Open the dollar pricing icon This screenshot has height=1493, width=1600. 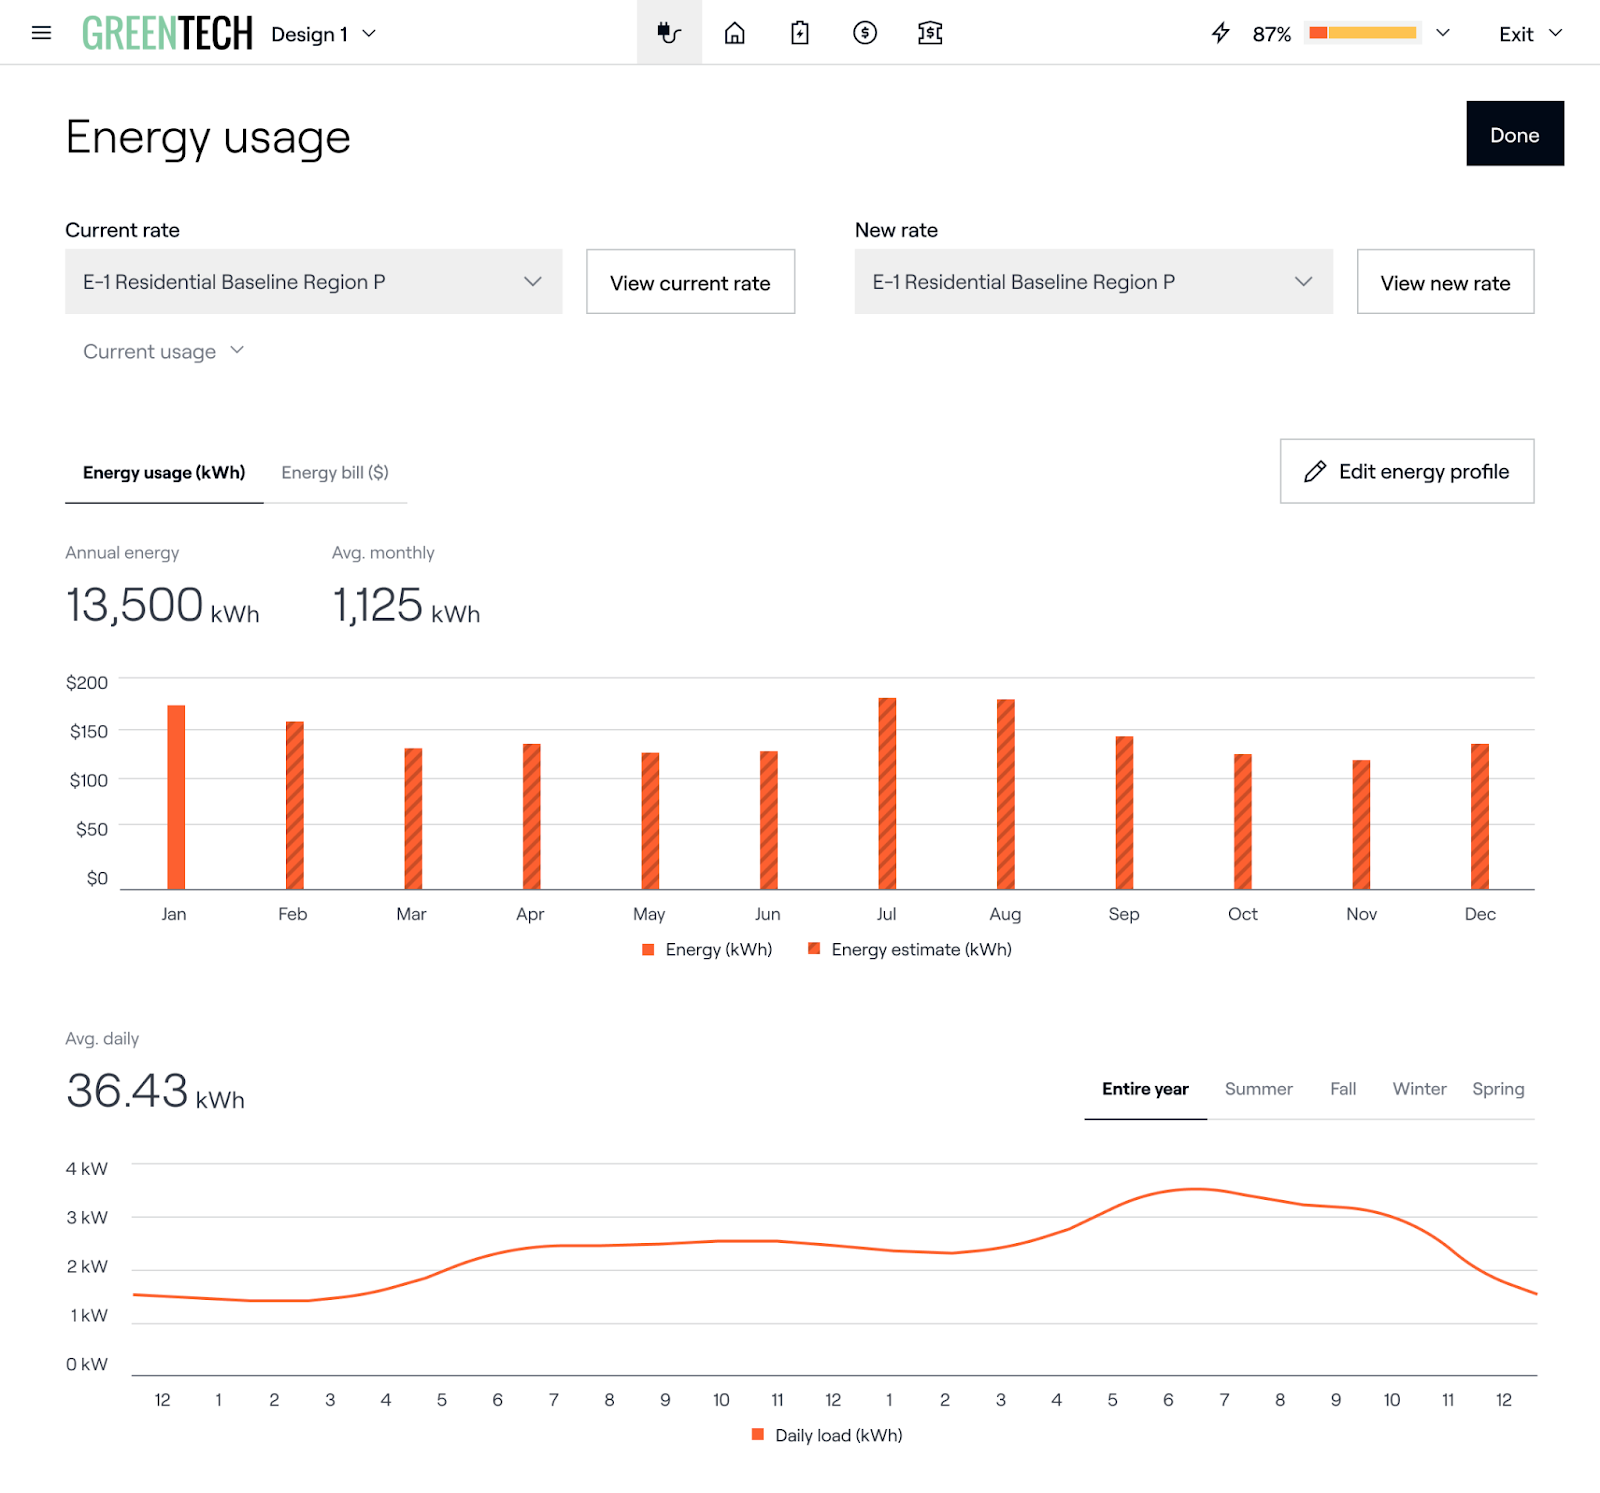point(865,33)
